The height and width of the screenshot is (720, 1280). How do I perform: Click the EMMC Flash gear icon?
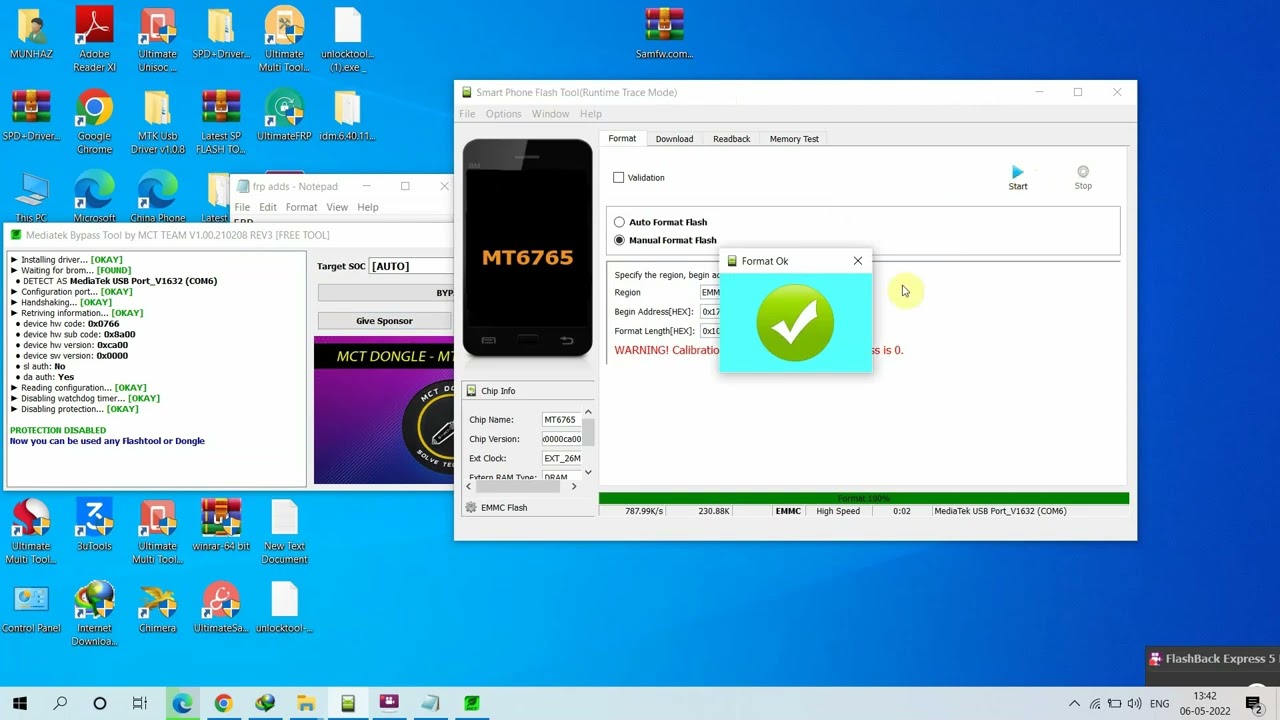coord(471,508)
